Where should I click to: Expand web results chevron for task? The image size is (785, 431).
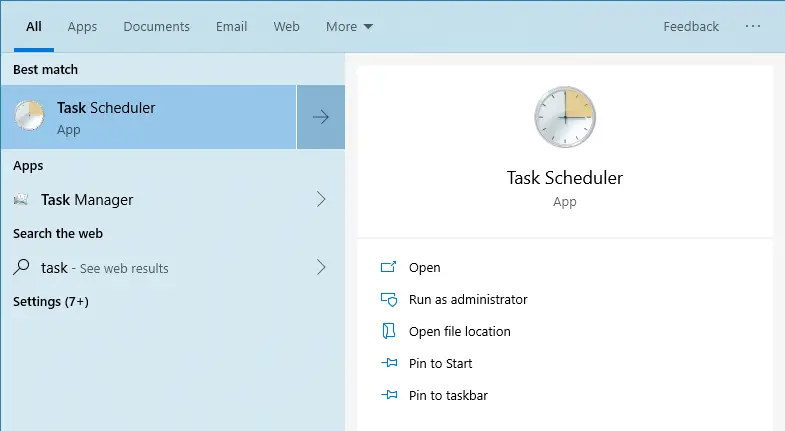321,267
